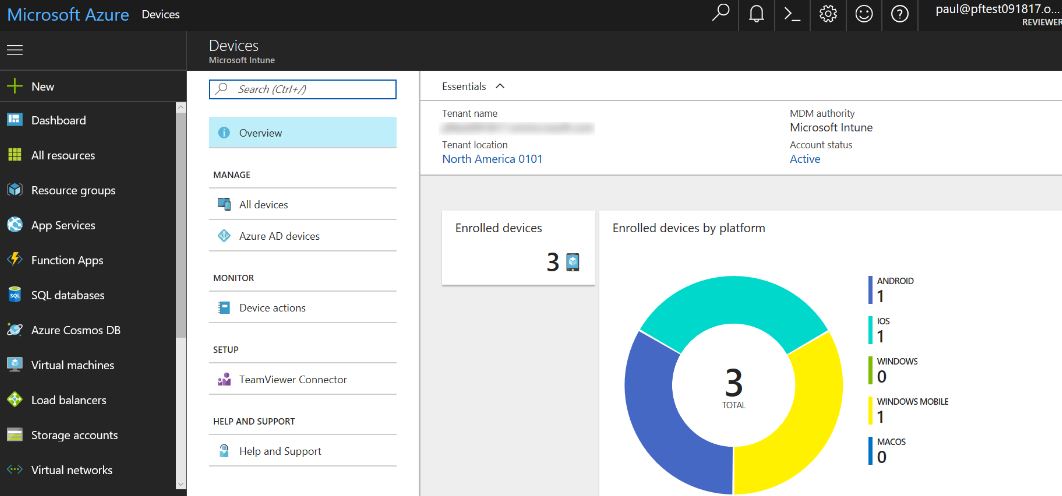The image size is (1062, 496).
Task: Click the 'Enrolled devices by platform' title
Action: [x=689, y=228]
